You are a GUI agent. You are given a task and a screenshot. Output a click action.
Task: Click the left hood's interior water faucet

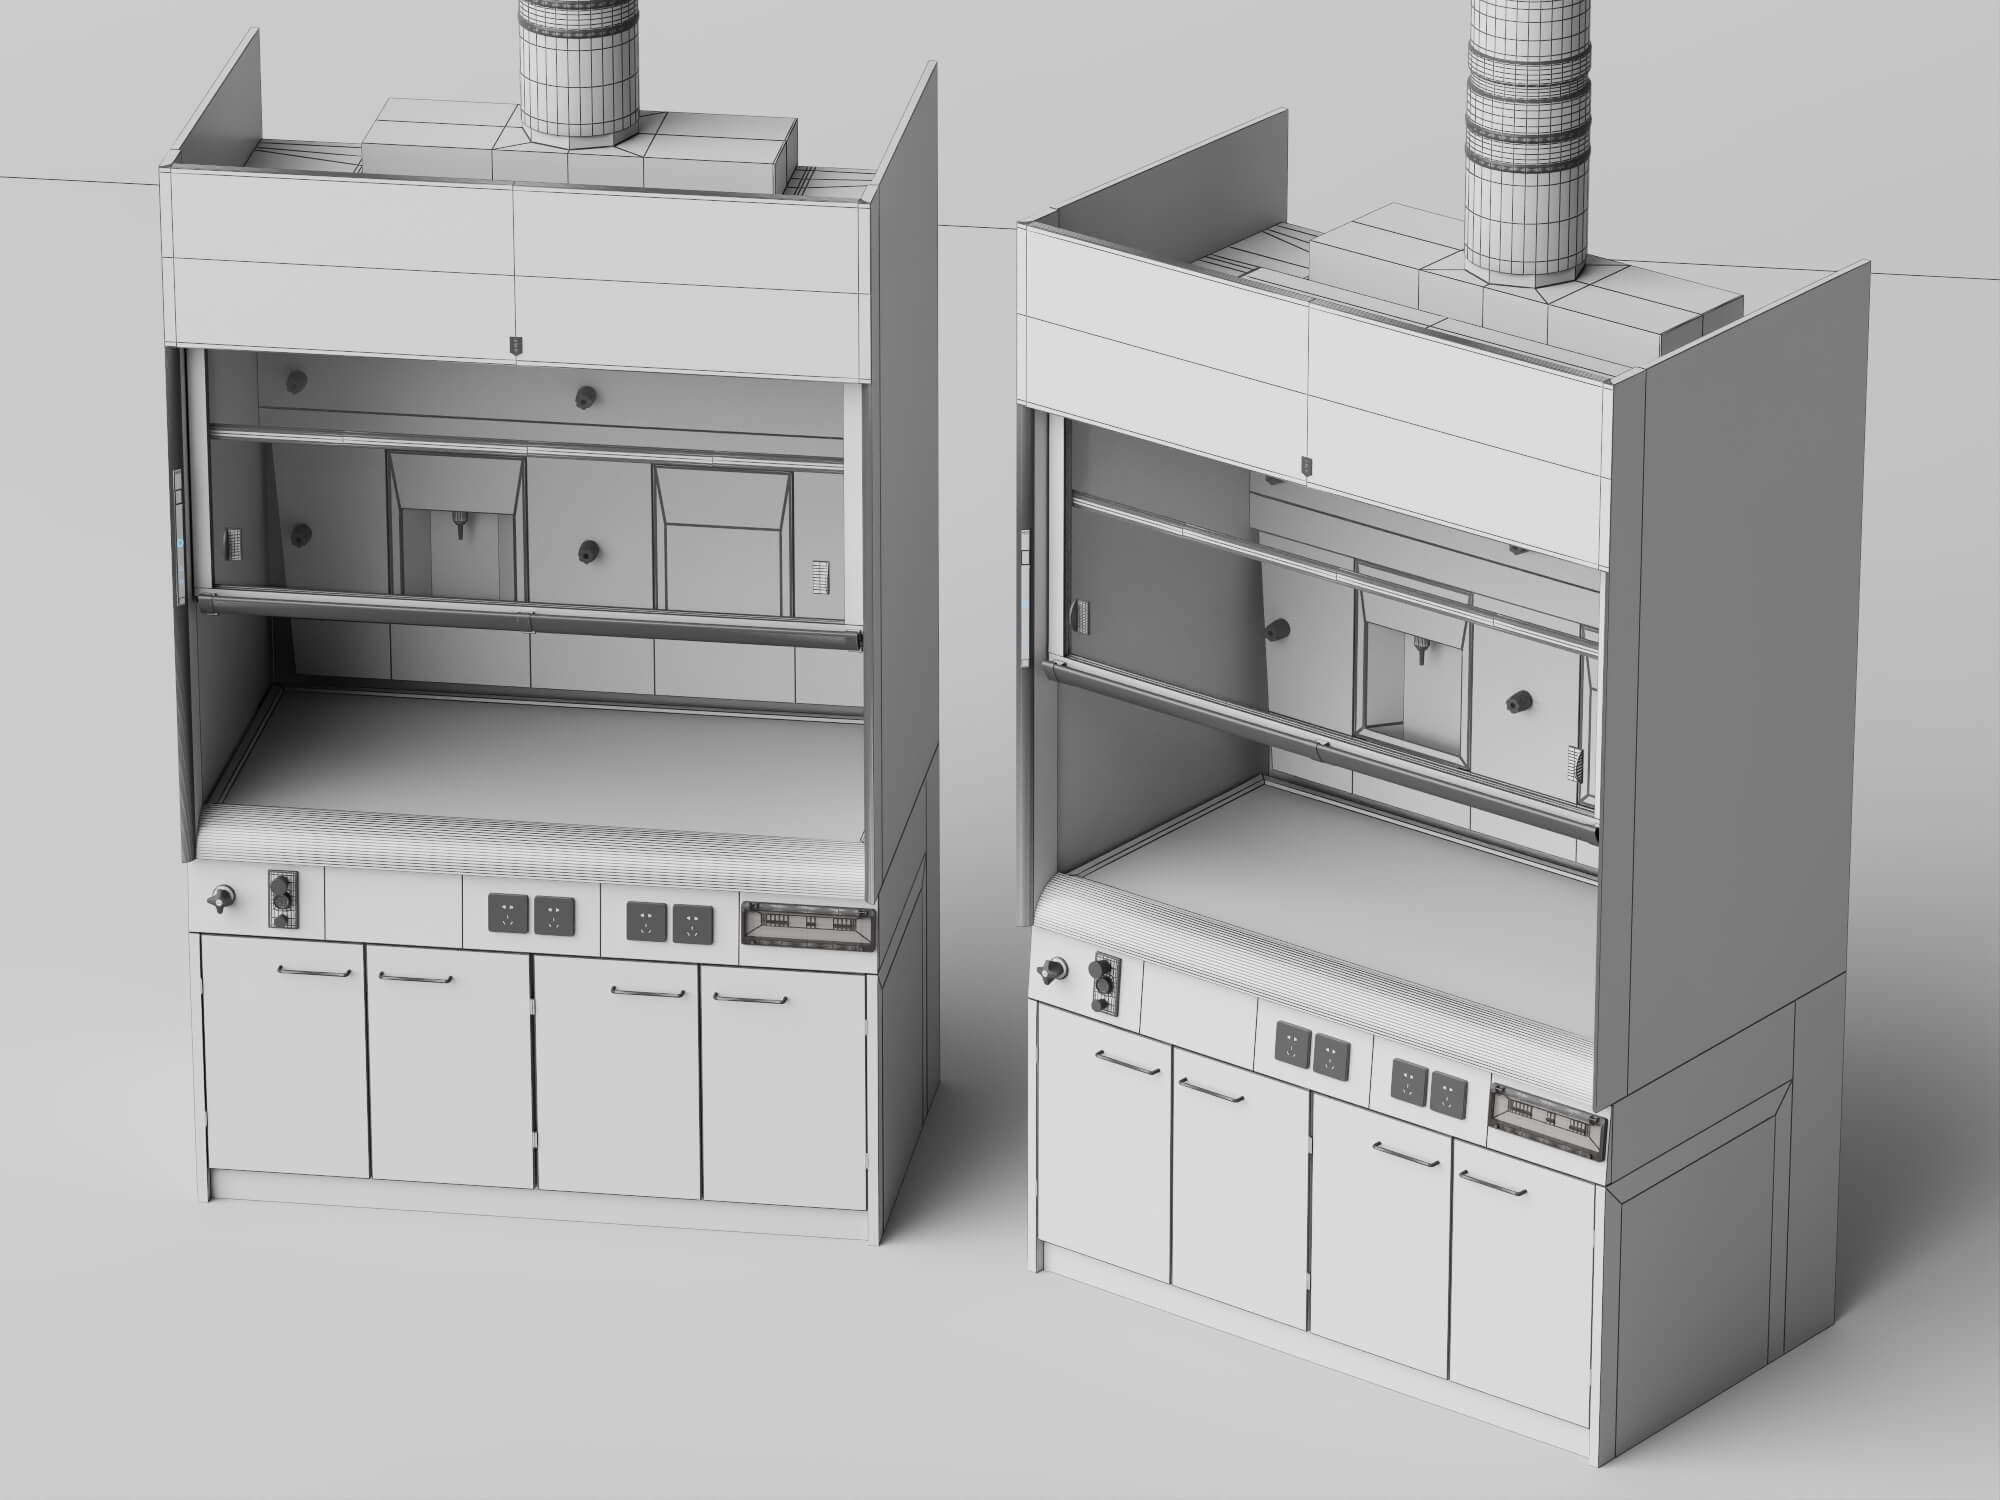pos(461,524)
